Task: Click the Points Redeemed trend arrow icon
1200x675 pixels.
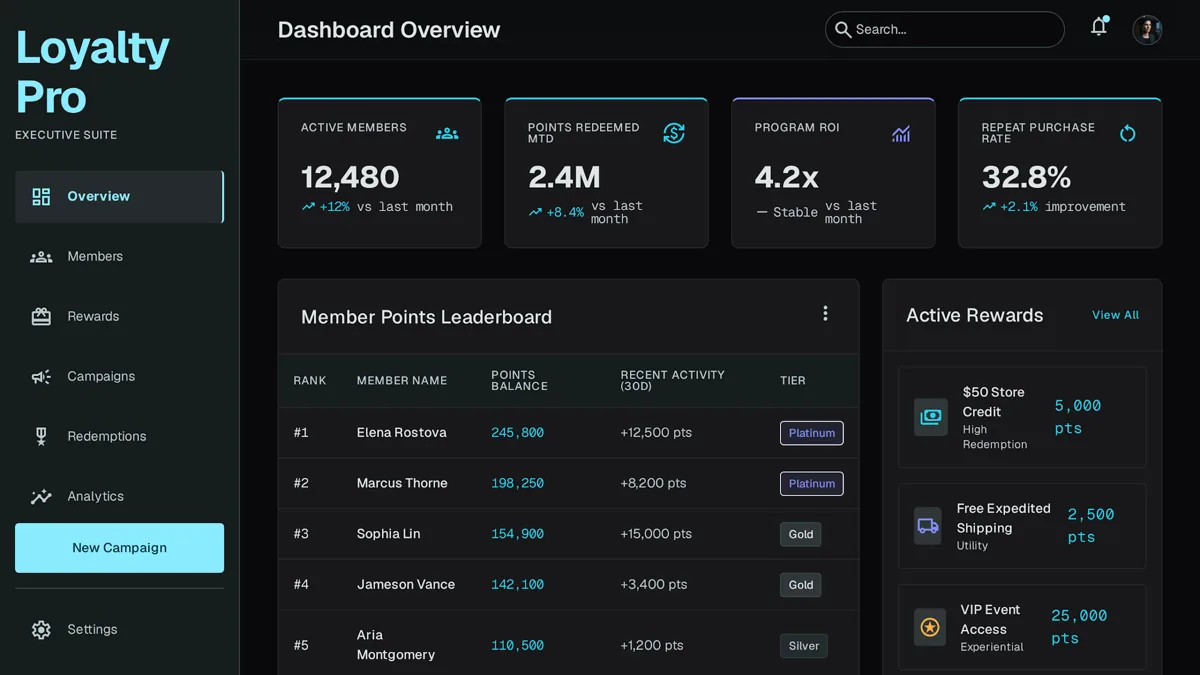Action: tap(535, 212)
